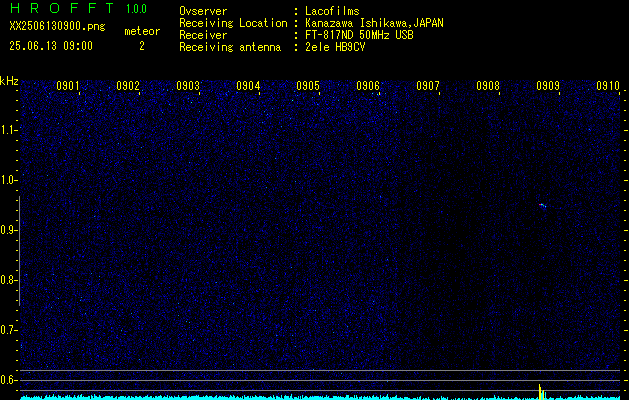Click Kanazawa Ishikawa,JAPAN text
Screen dimensions: 629x400
click(x=374, y=23)
